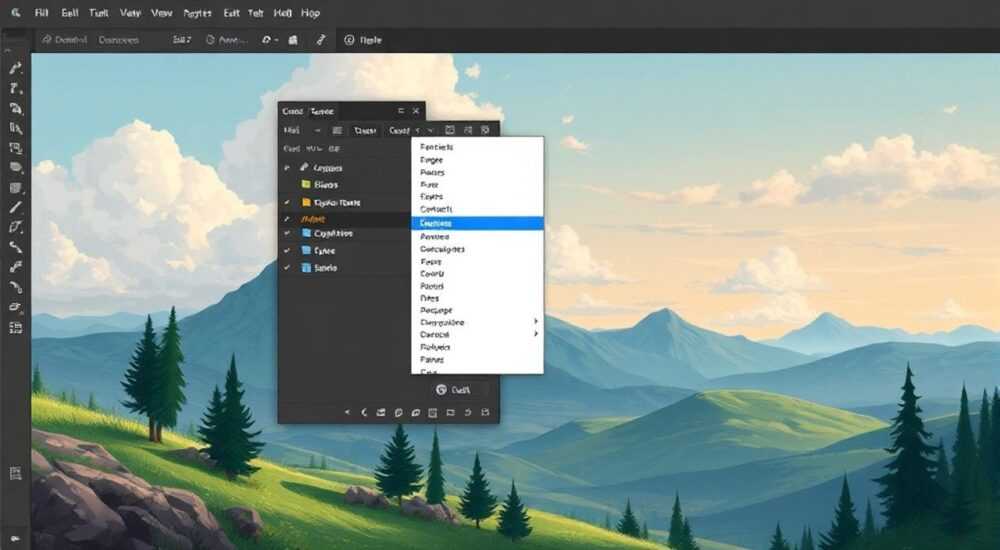Click the crescent icon in the panel's bottom row
The width and height of the screenshot is (1000, 550).
coord(364,413)
